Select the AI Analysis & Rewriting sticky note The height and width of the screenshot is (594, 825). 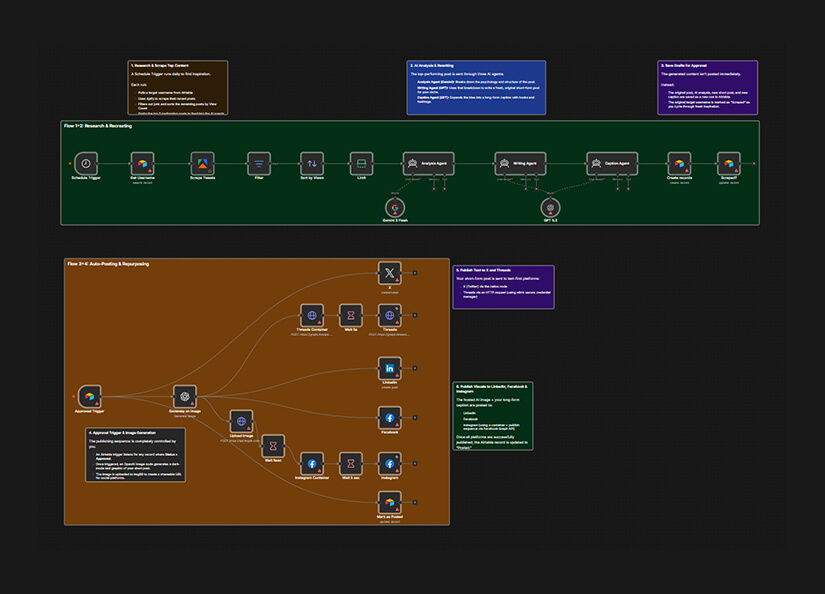pos(476,87)
